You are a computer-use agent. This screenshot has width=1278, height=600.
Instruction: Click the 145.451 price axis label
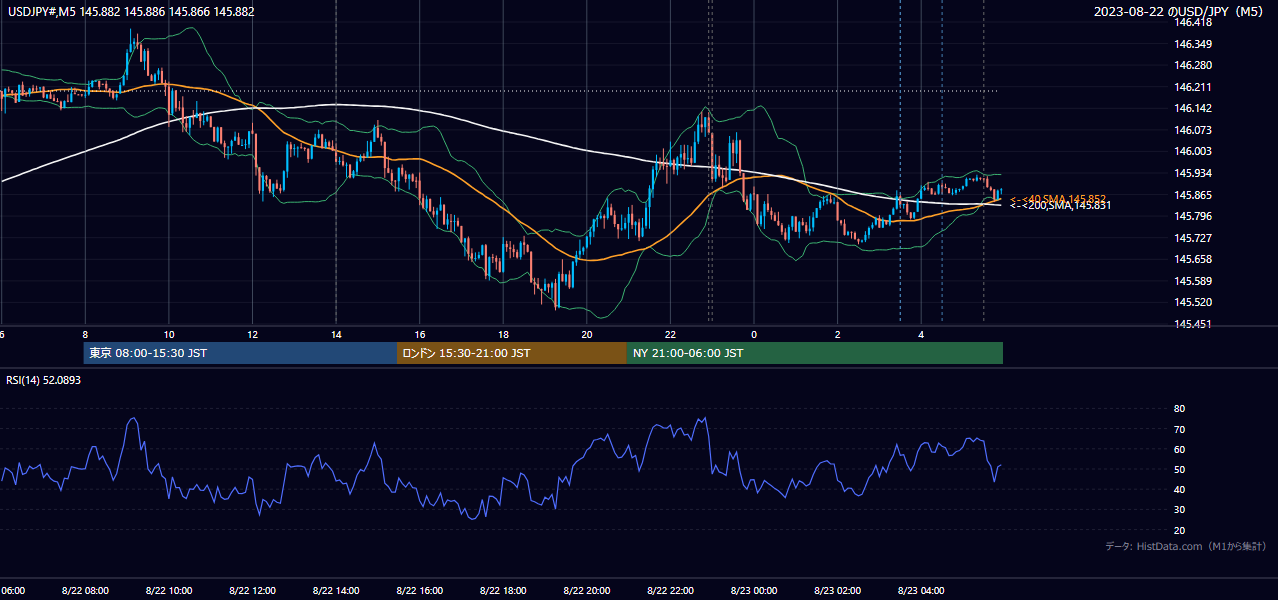(x=1193, y=324)
